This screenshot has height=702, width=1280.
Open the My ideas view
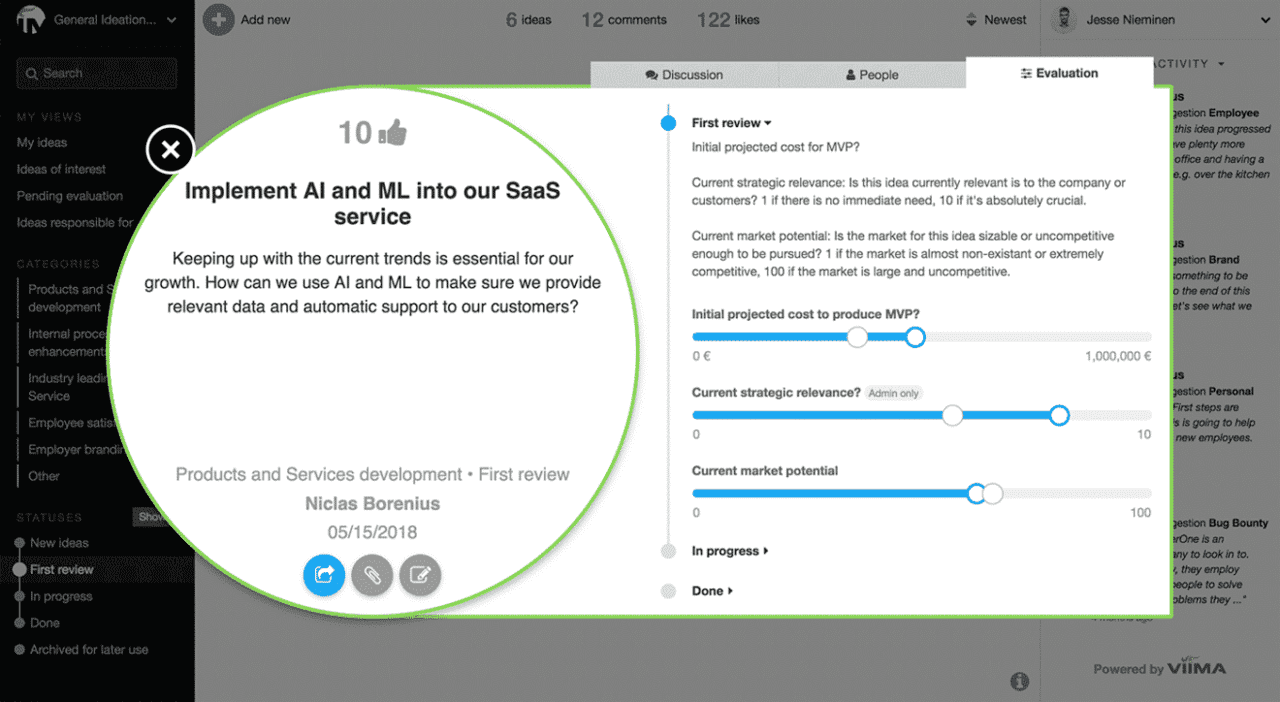click(42, 143)
